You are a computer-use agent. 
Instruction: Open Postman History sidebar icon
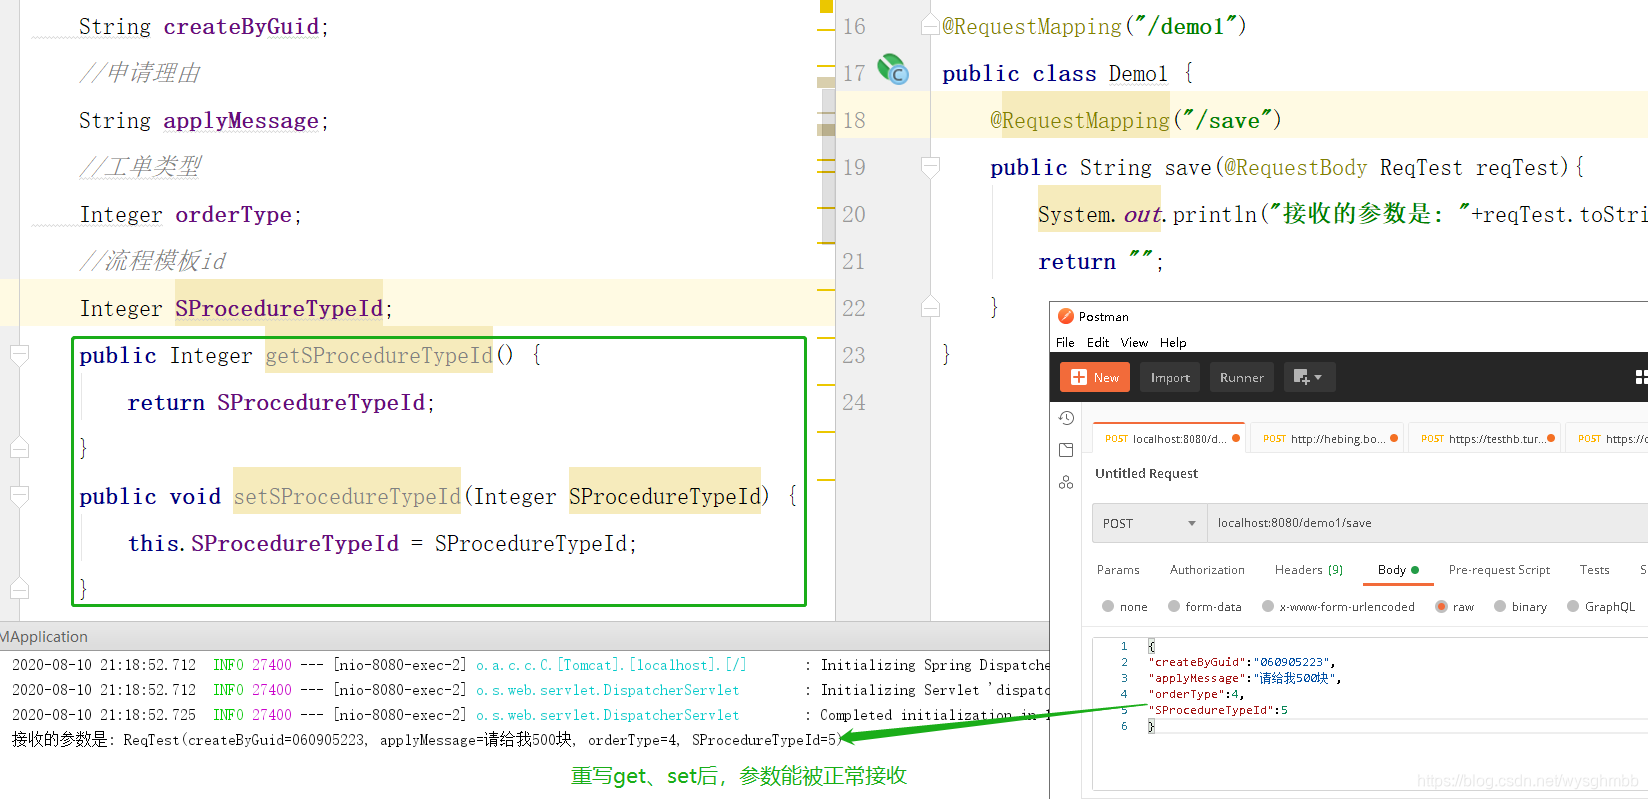click(x=1066, y=418)
